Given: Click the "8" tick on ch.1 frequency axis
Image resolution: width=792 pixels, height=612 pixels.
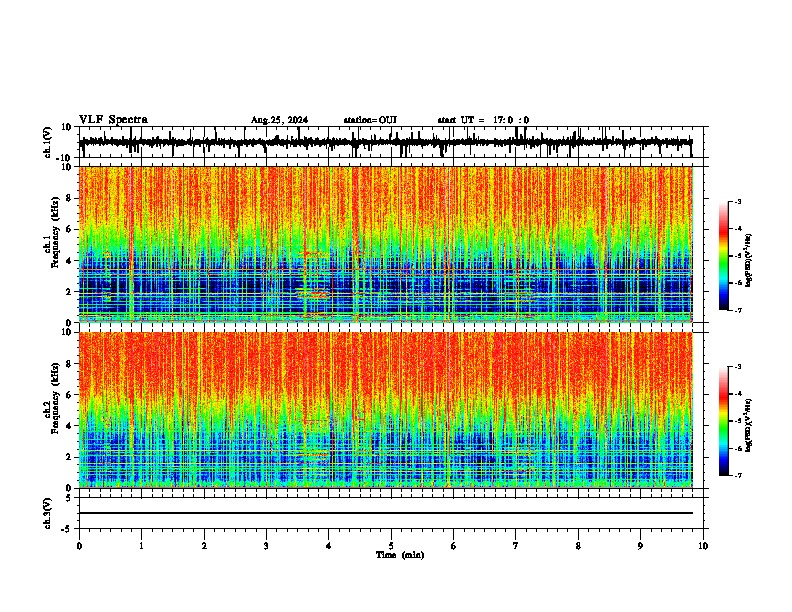Looking at the screenshot, I should tap(69, 198).
